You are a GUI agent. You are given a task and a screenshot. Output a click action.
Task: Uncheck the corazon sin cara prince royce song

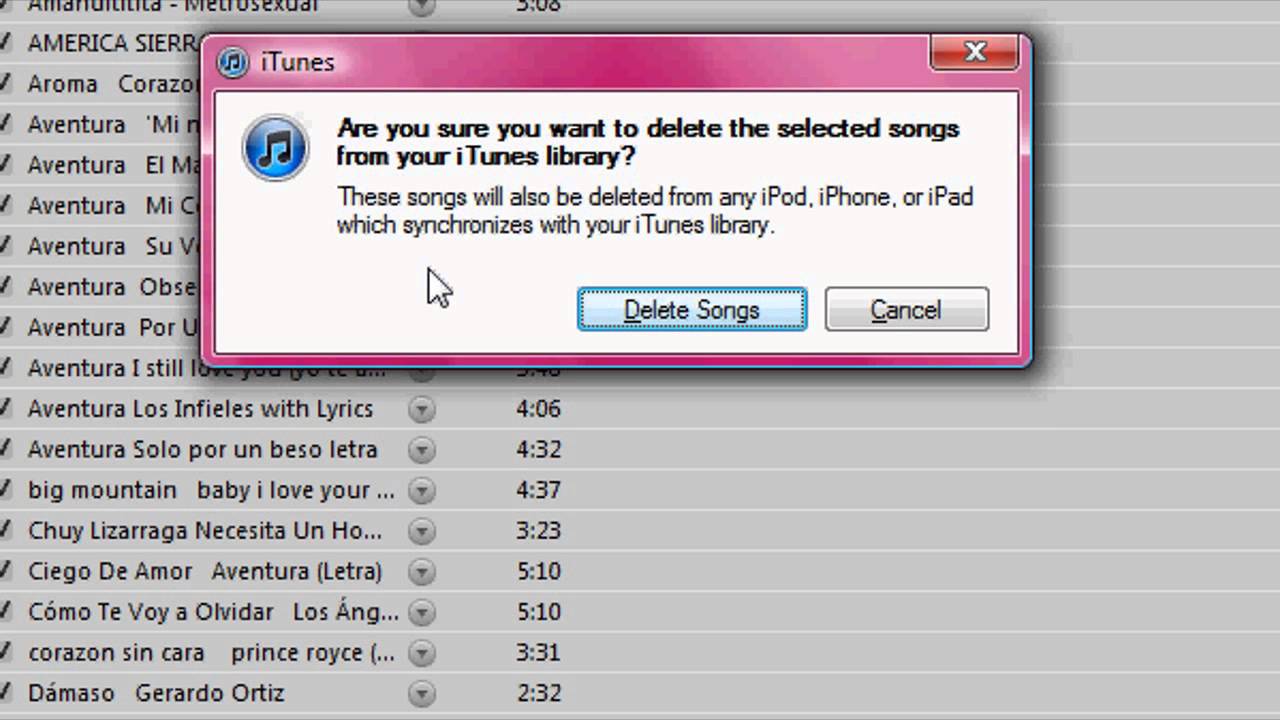pos(5,652)
